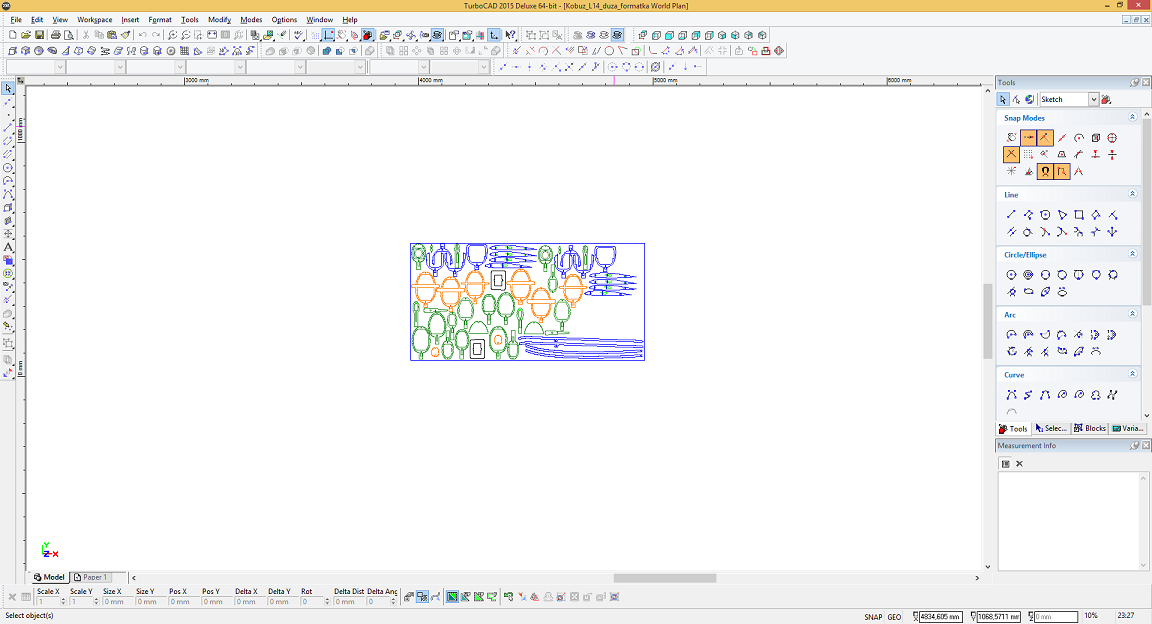Switch to the Paper 1 tab
1152x624 pixels.
coord(91,578)
